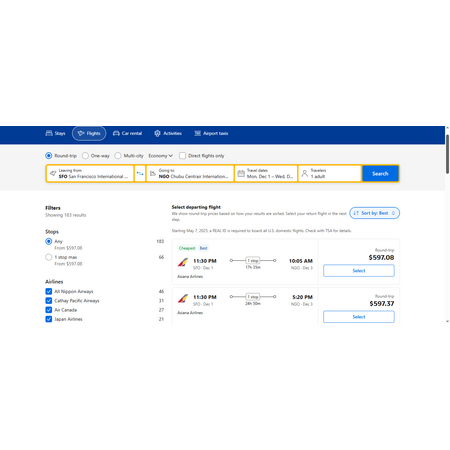Open the Sort by: Best dropdown
This screenshot has height=450, width=450.
click(x=374, y=213)
